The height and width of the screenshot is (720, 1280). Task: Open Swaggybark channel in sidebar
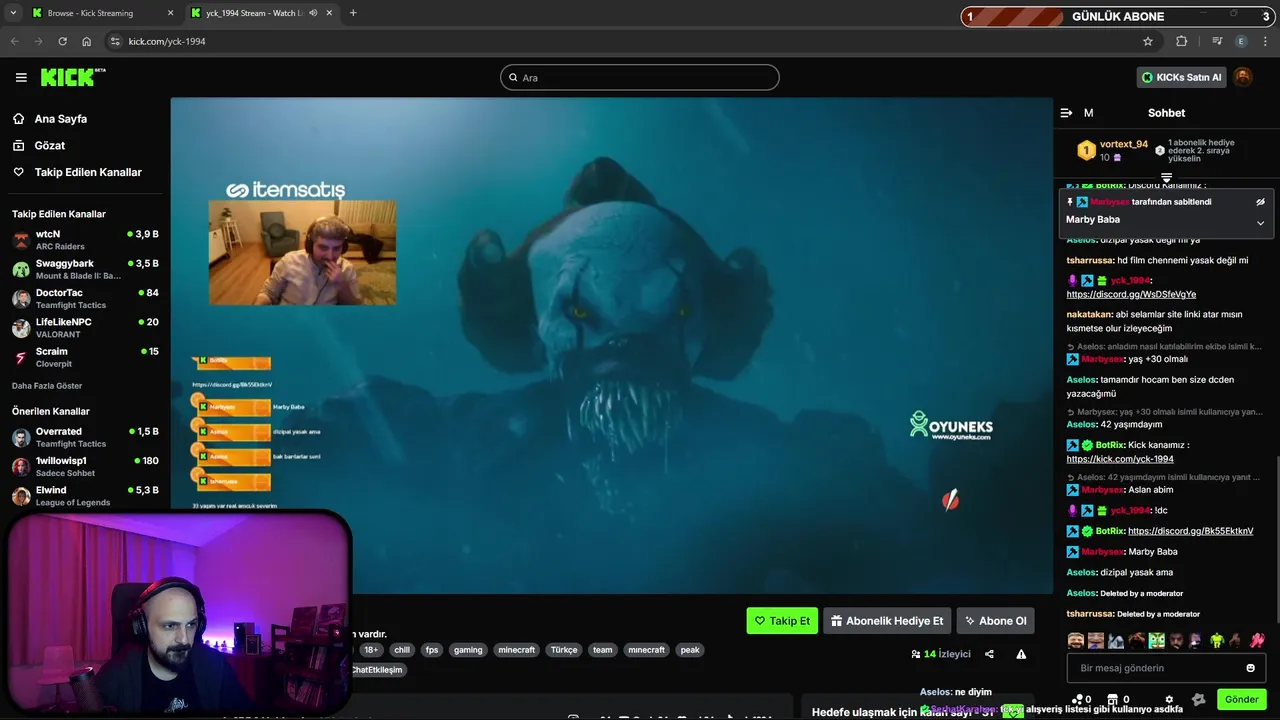pos(85,269)
